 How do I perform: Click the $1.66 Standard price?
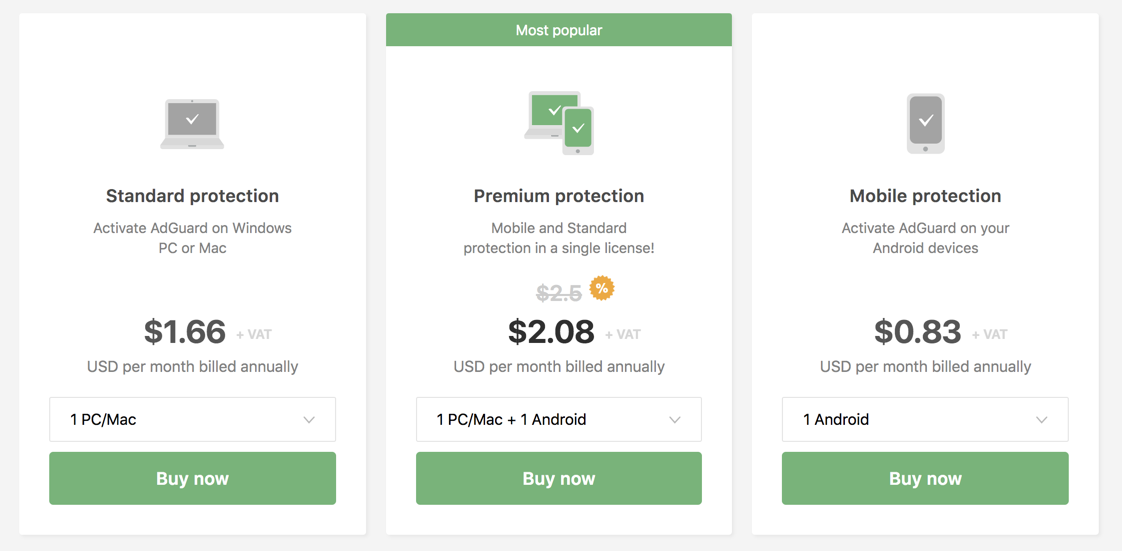pos(185,332)
